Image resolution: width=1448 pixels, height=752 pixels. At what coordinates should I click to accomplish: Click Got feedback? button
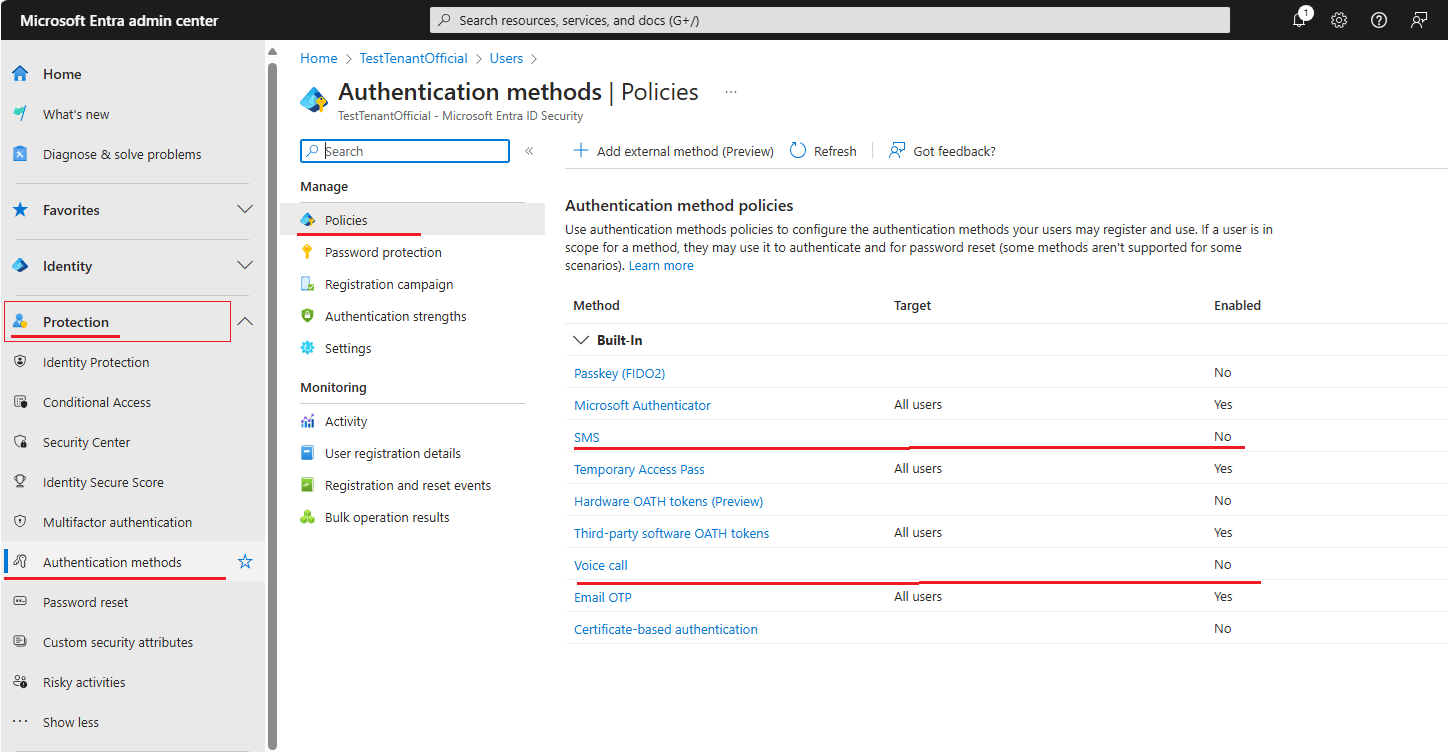coord(942,151)
